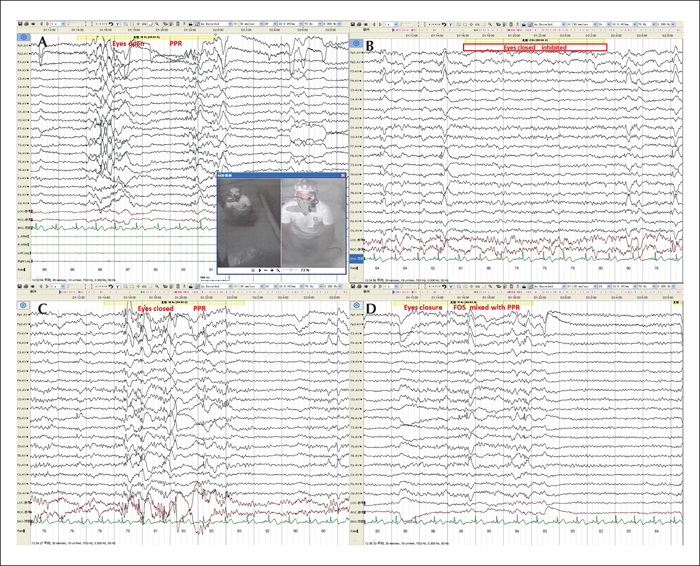Click the Undo arrow in panel D toolbar
Screen dimensions: 700x566
coord(444,286)
